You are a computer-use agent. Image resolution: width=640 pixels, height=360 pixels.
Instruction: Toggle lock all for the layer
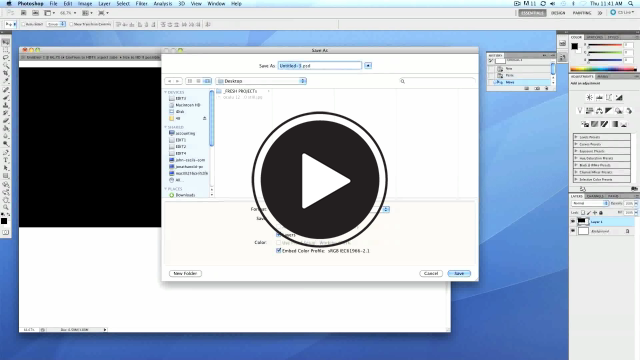pos(601,213)
